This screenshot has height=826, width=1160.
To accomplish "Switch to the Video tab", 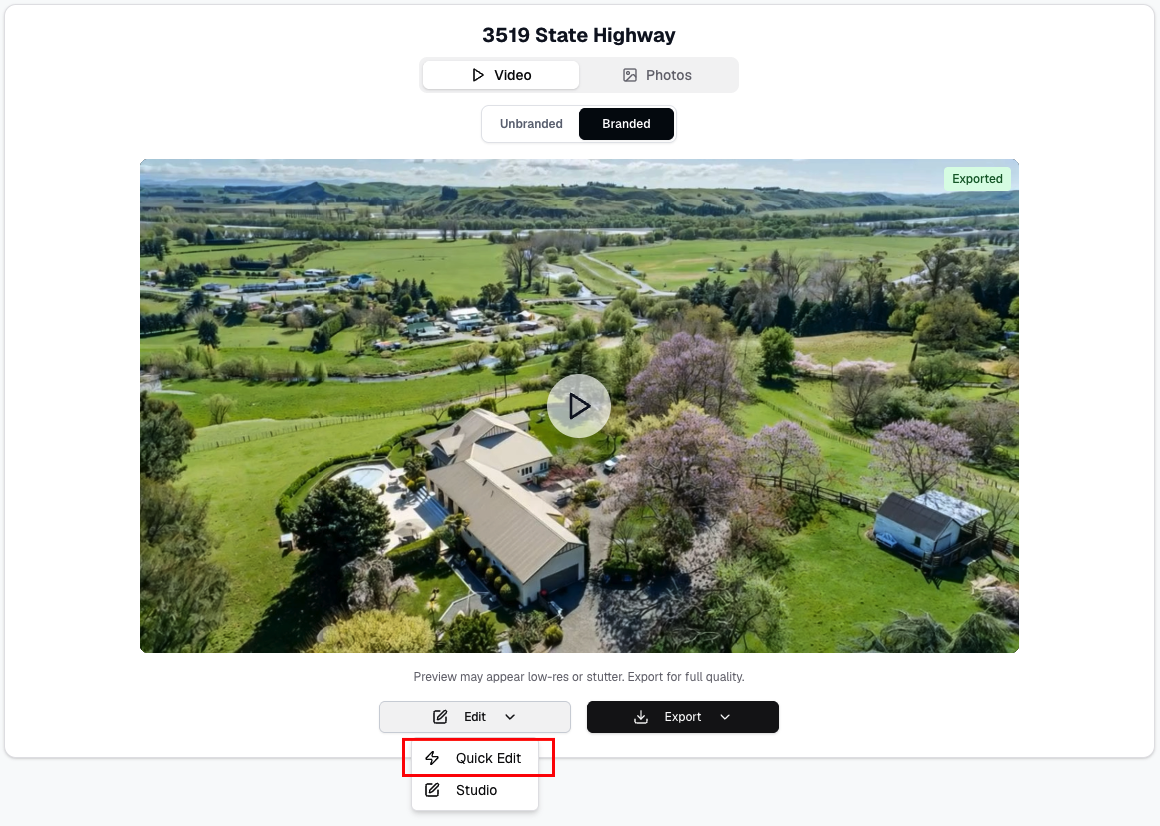I will coord(501,75).
